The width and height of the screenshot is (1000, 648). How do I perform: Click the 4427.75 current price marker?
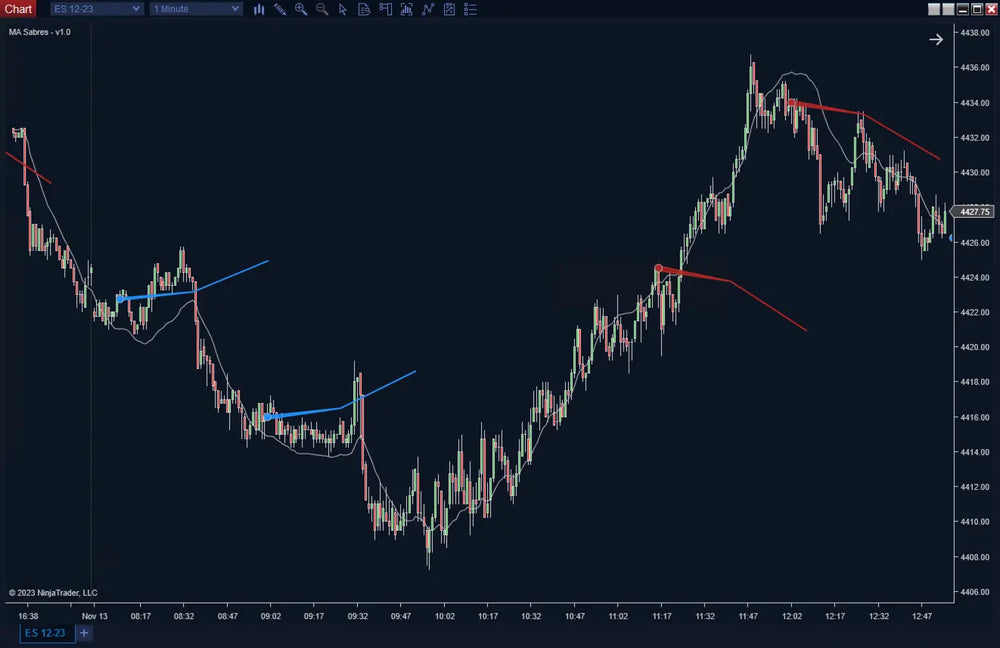(x=973, y=212)
